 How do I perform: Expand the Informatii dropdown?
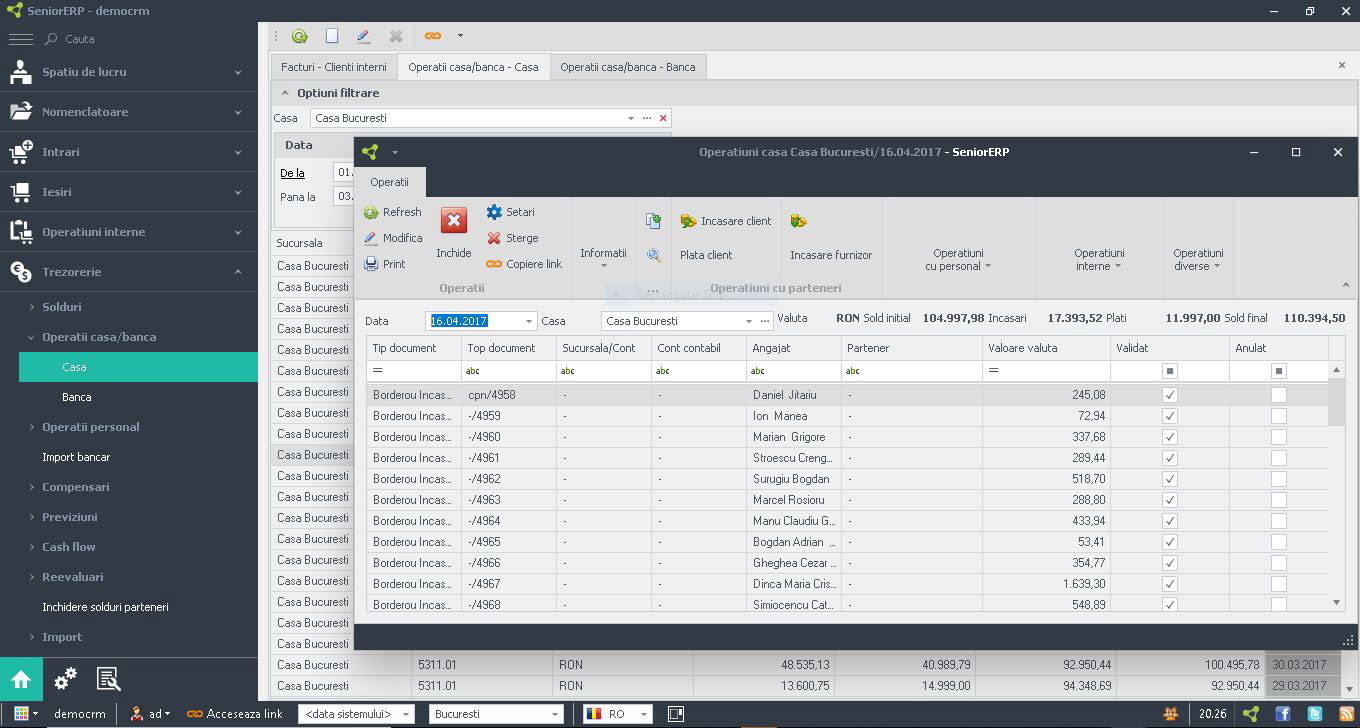coord(603,255)
